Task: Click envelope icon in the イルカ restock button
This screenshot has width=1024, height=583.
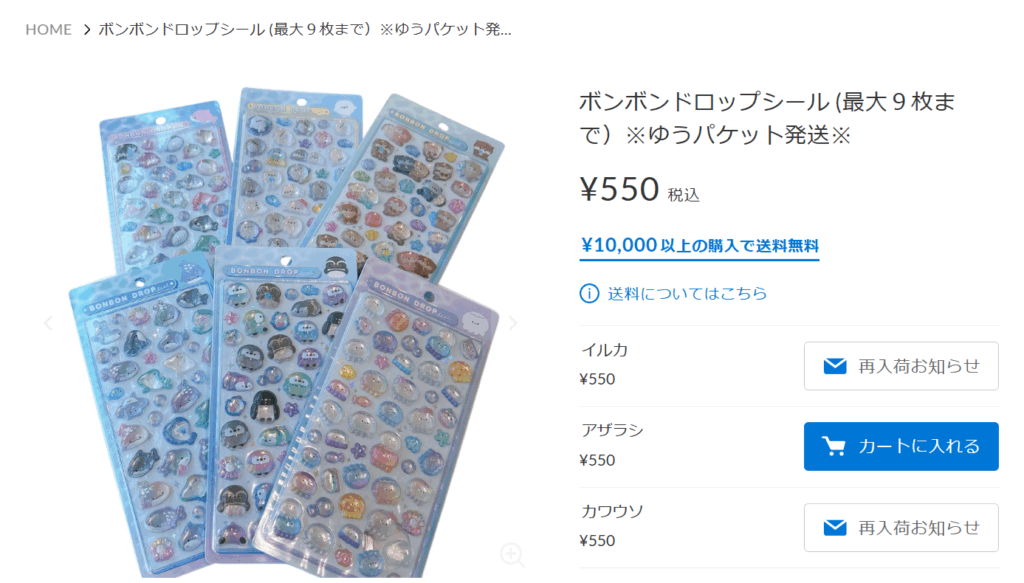Action: [835, 366]
